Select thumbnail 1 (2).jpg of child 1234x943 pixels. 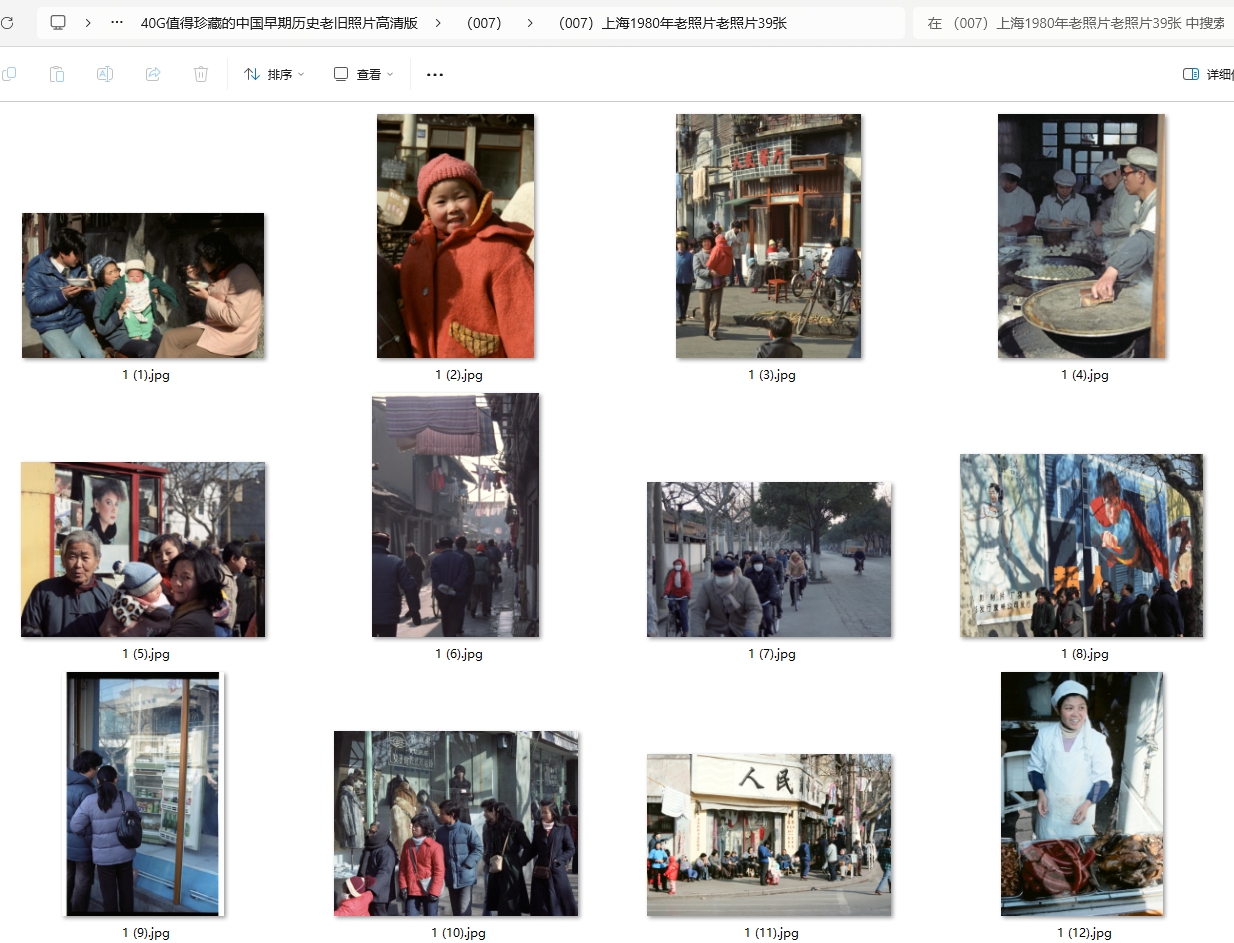coord(455,236)
